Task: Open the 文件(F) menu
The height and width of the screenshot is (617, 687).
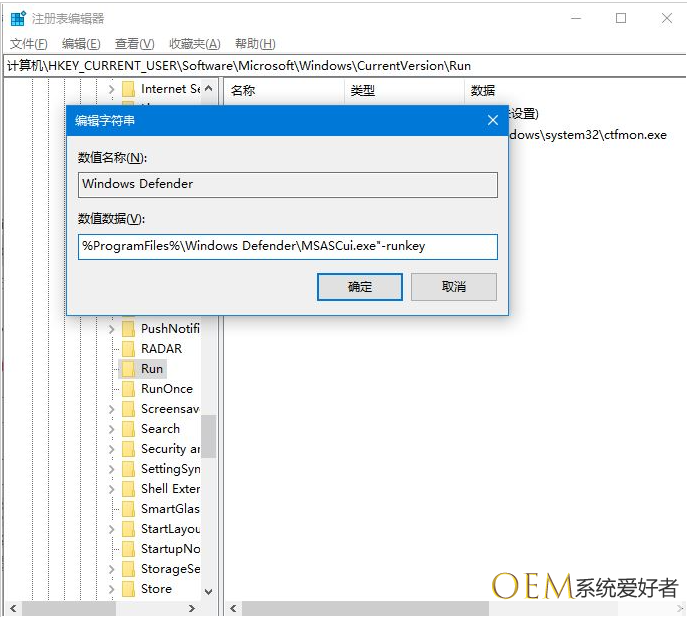Action: click(x=28, y=44)
